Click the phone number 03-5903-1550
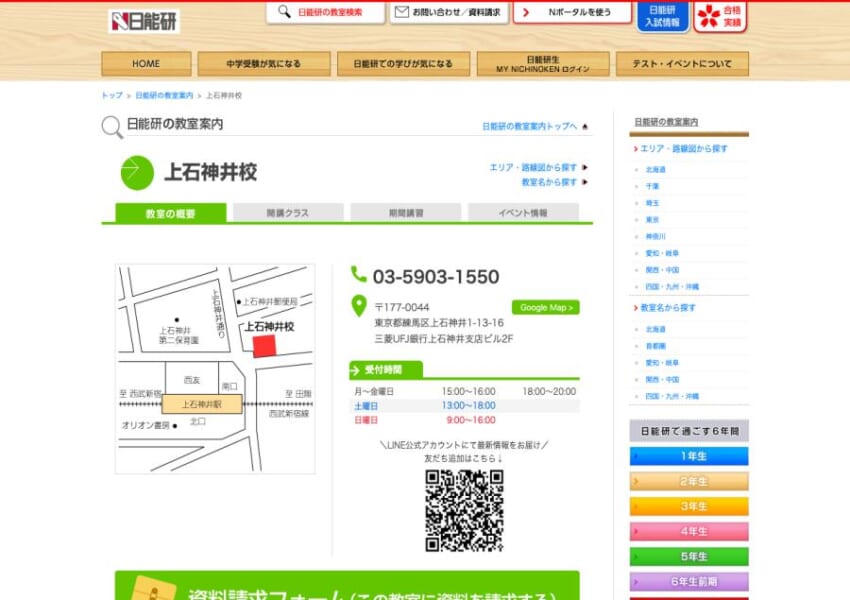 click(x=436, y=277)
